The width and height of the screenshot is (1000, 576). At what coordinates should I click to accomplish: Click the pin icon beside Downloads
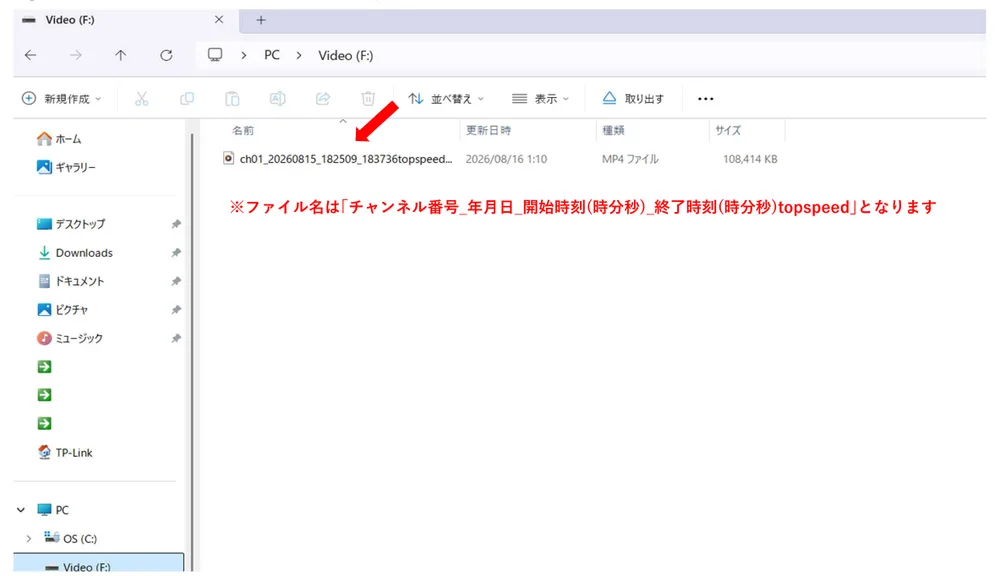[176, 253]
